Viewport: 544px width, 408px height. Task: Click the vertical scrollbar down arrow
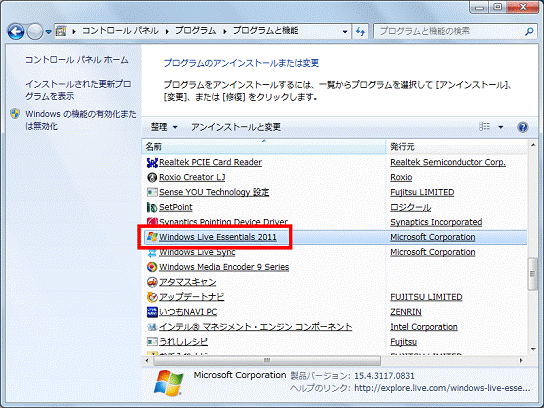tap(533, 349)
